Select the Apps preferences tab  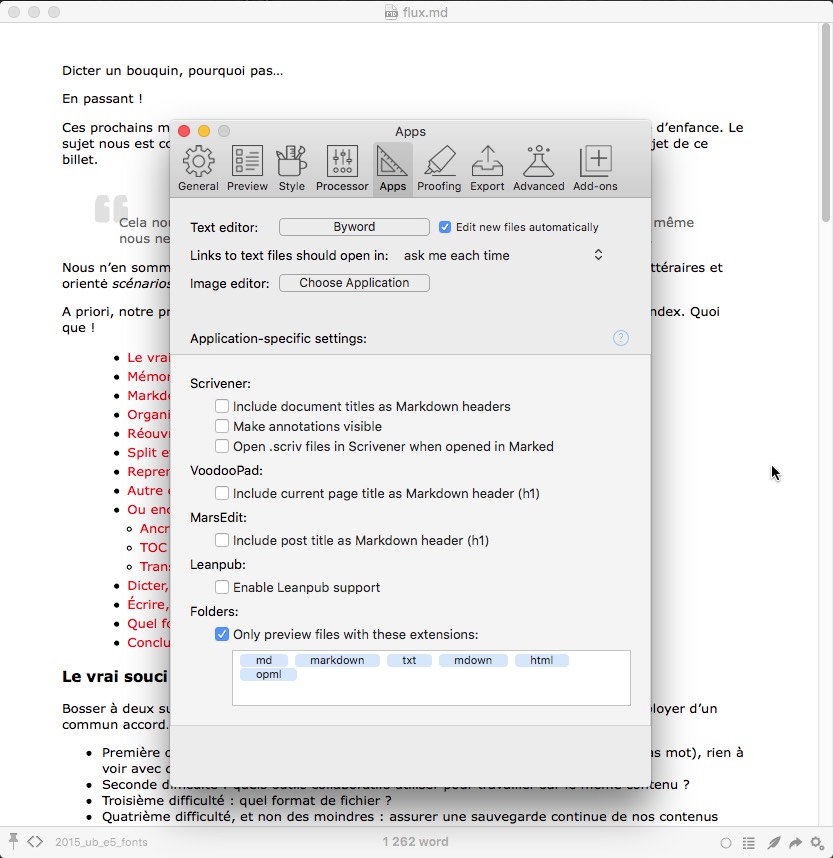click(393, 169)
